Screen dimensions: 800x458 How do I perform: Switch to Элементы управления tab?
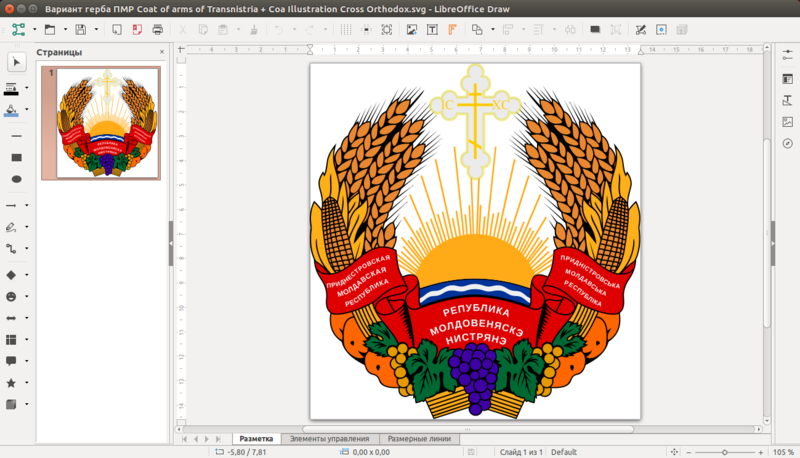point(330,439)
